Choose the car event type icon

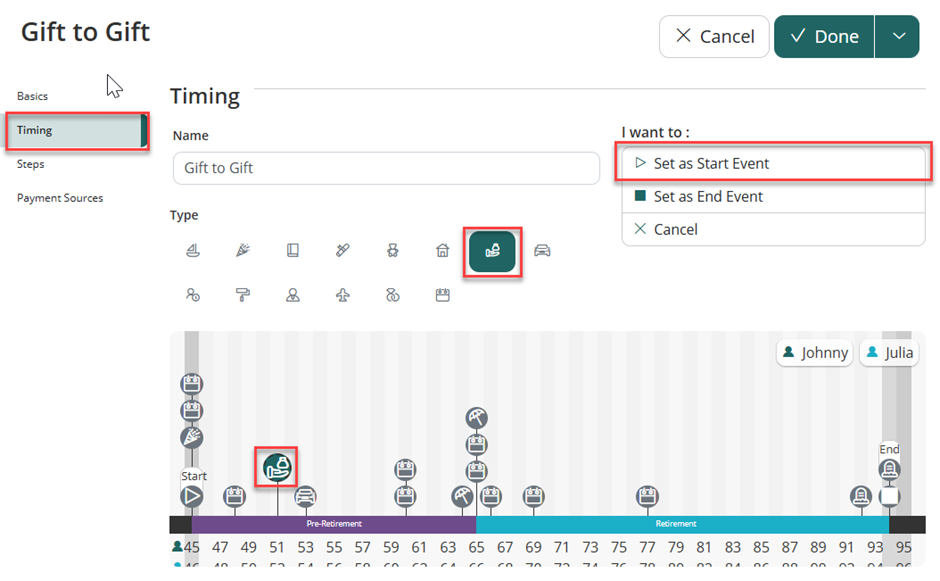tap(542, 251)
